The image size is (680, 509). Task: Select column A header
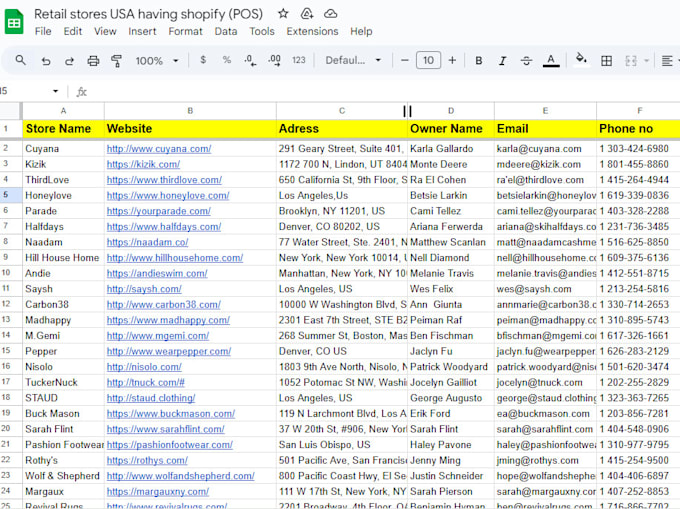tap(63, 111)
